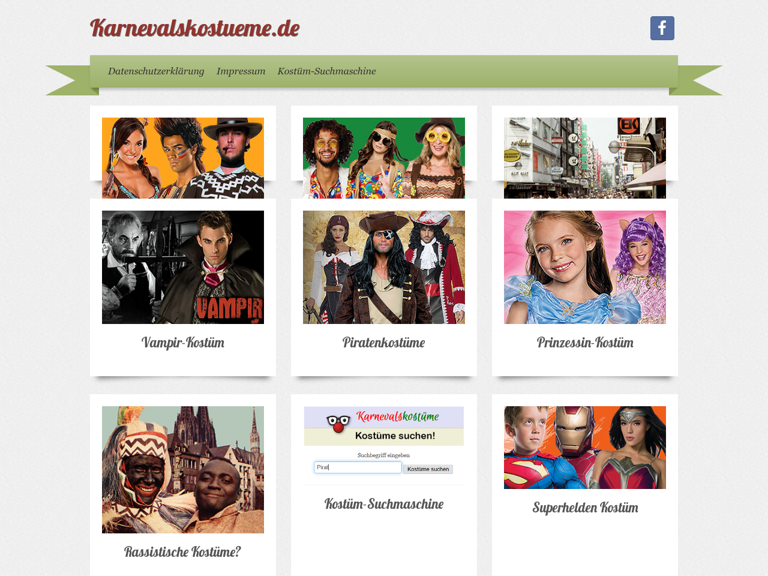
Task: Open the princess costume image
Action: coord(585,267)
